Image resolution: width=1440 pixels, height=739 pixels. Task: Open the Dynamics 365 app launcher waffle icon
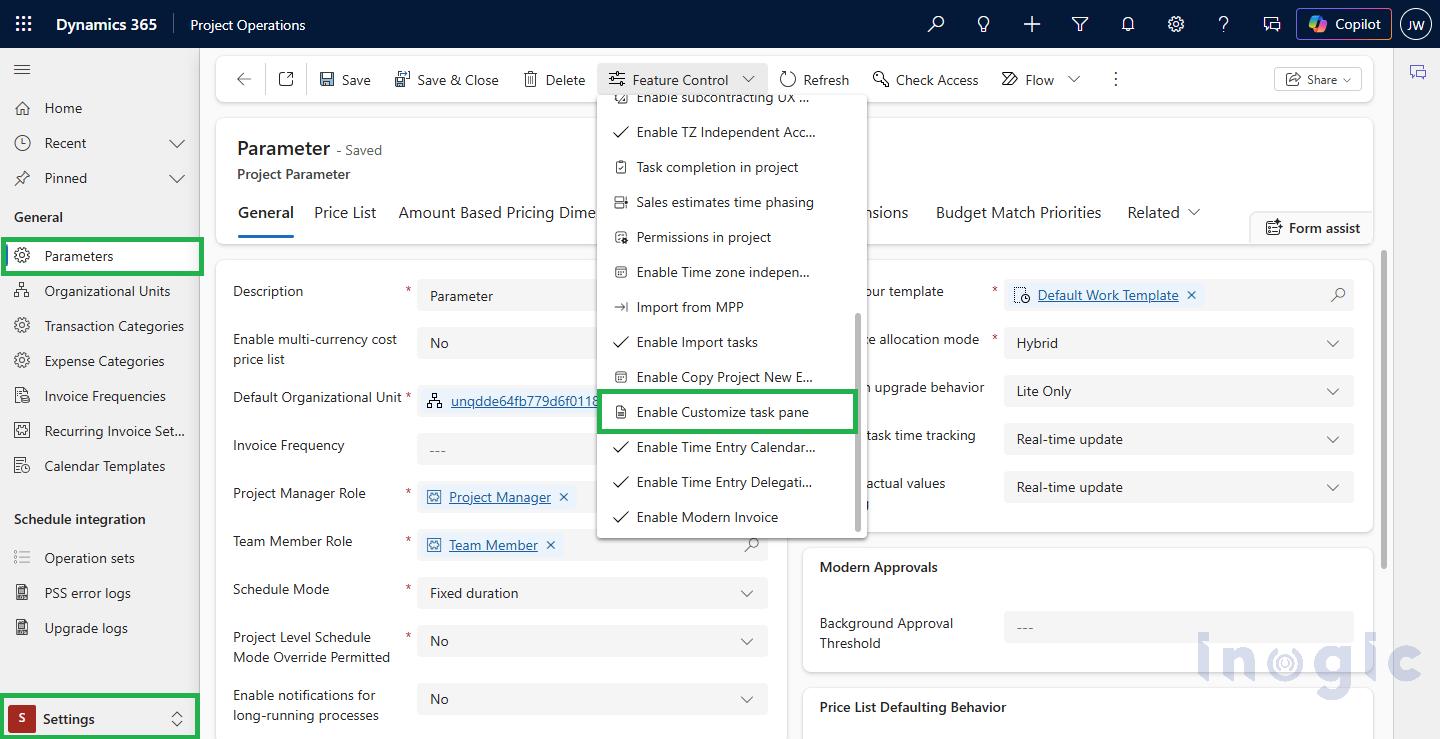[23, 23]
